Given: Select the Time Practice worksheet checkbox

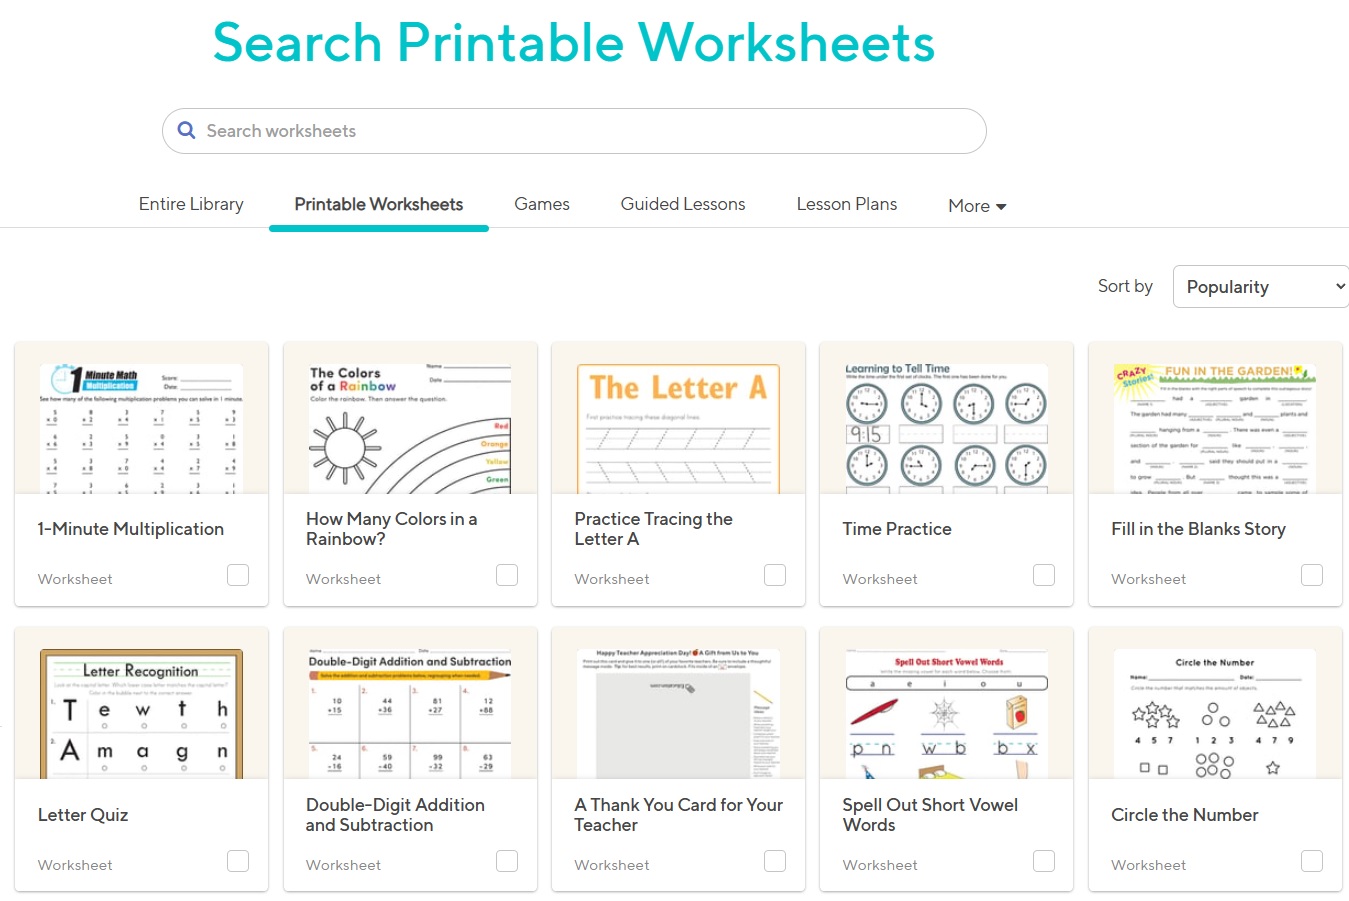Looking at the screenshot, I should tap(1043, 575).
